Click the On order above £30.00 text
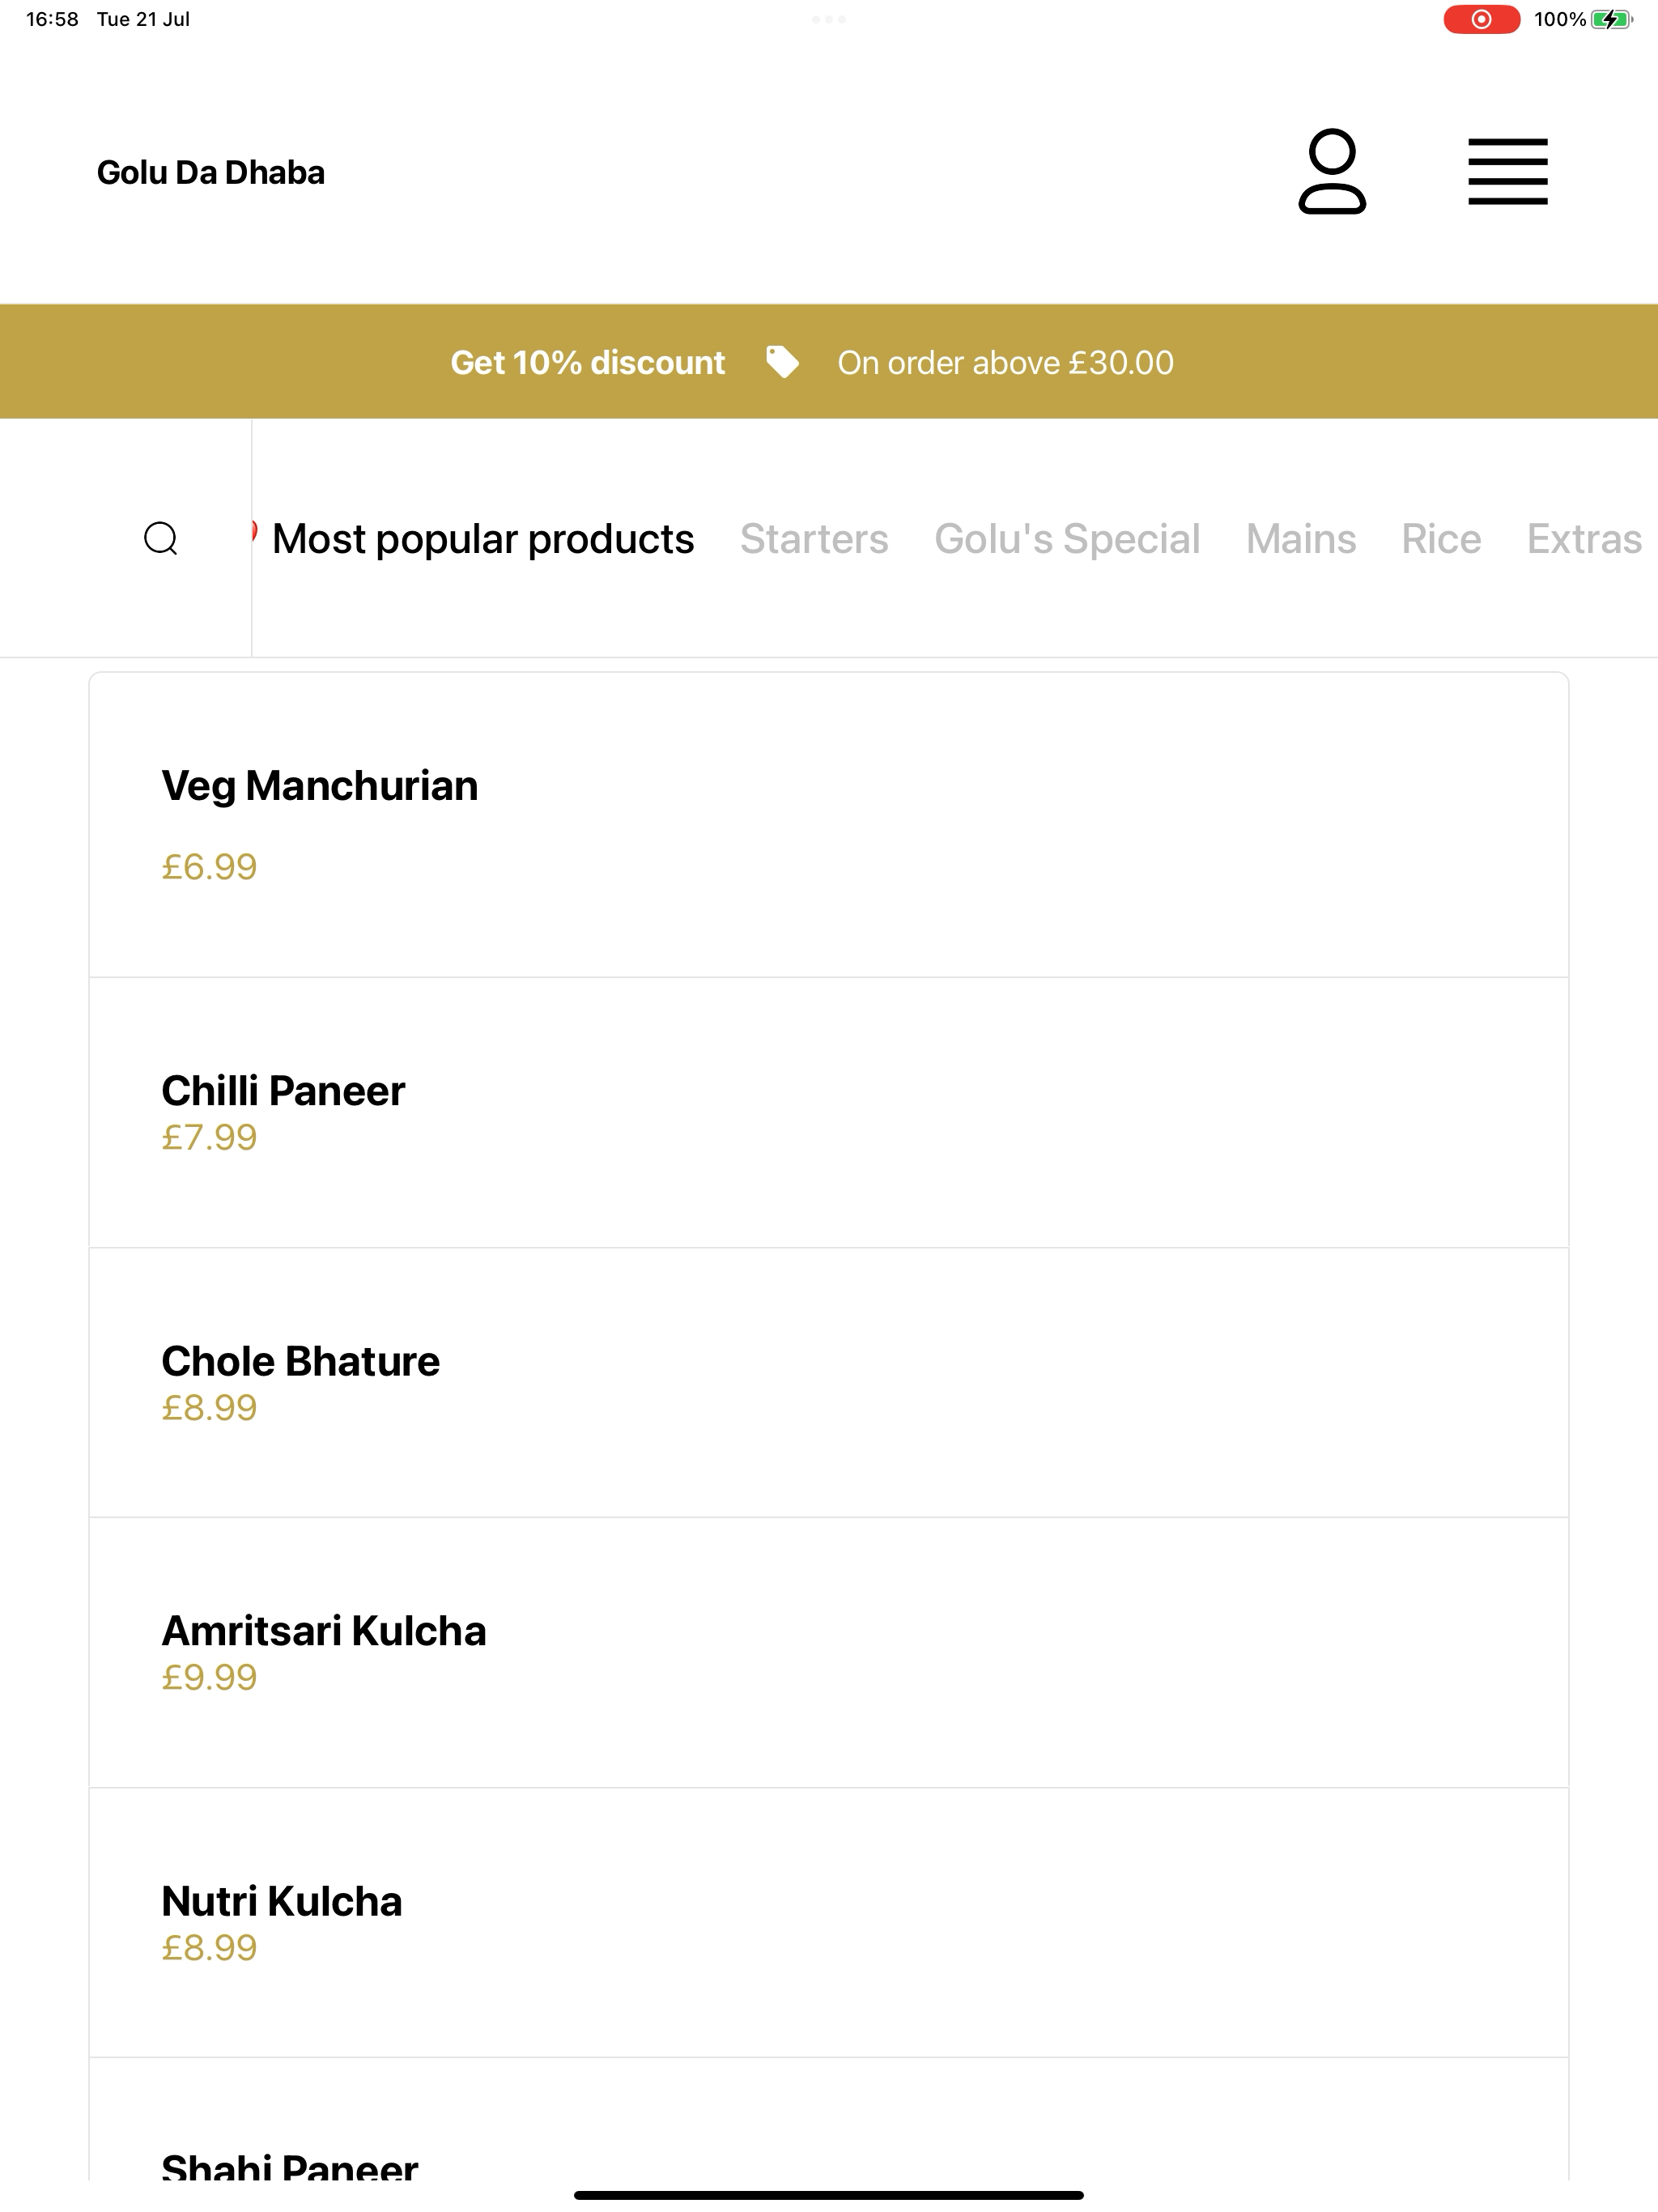Image resolution: width=1658 pixels, height=2212 pixels. click(1005, 362)
